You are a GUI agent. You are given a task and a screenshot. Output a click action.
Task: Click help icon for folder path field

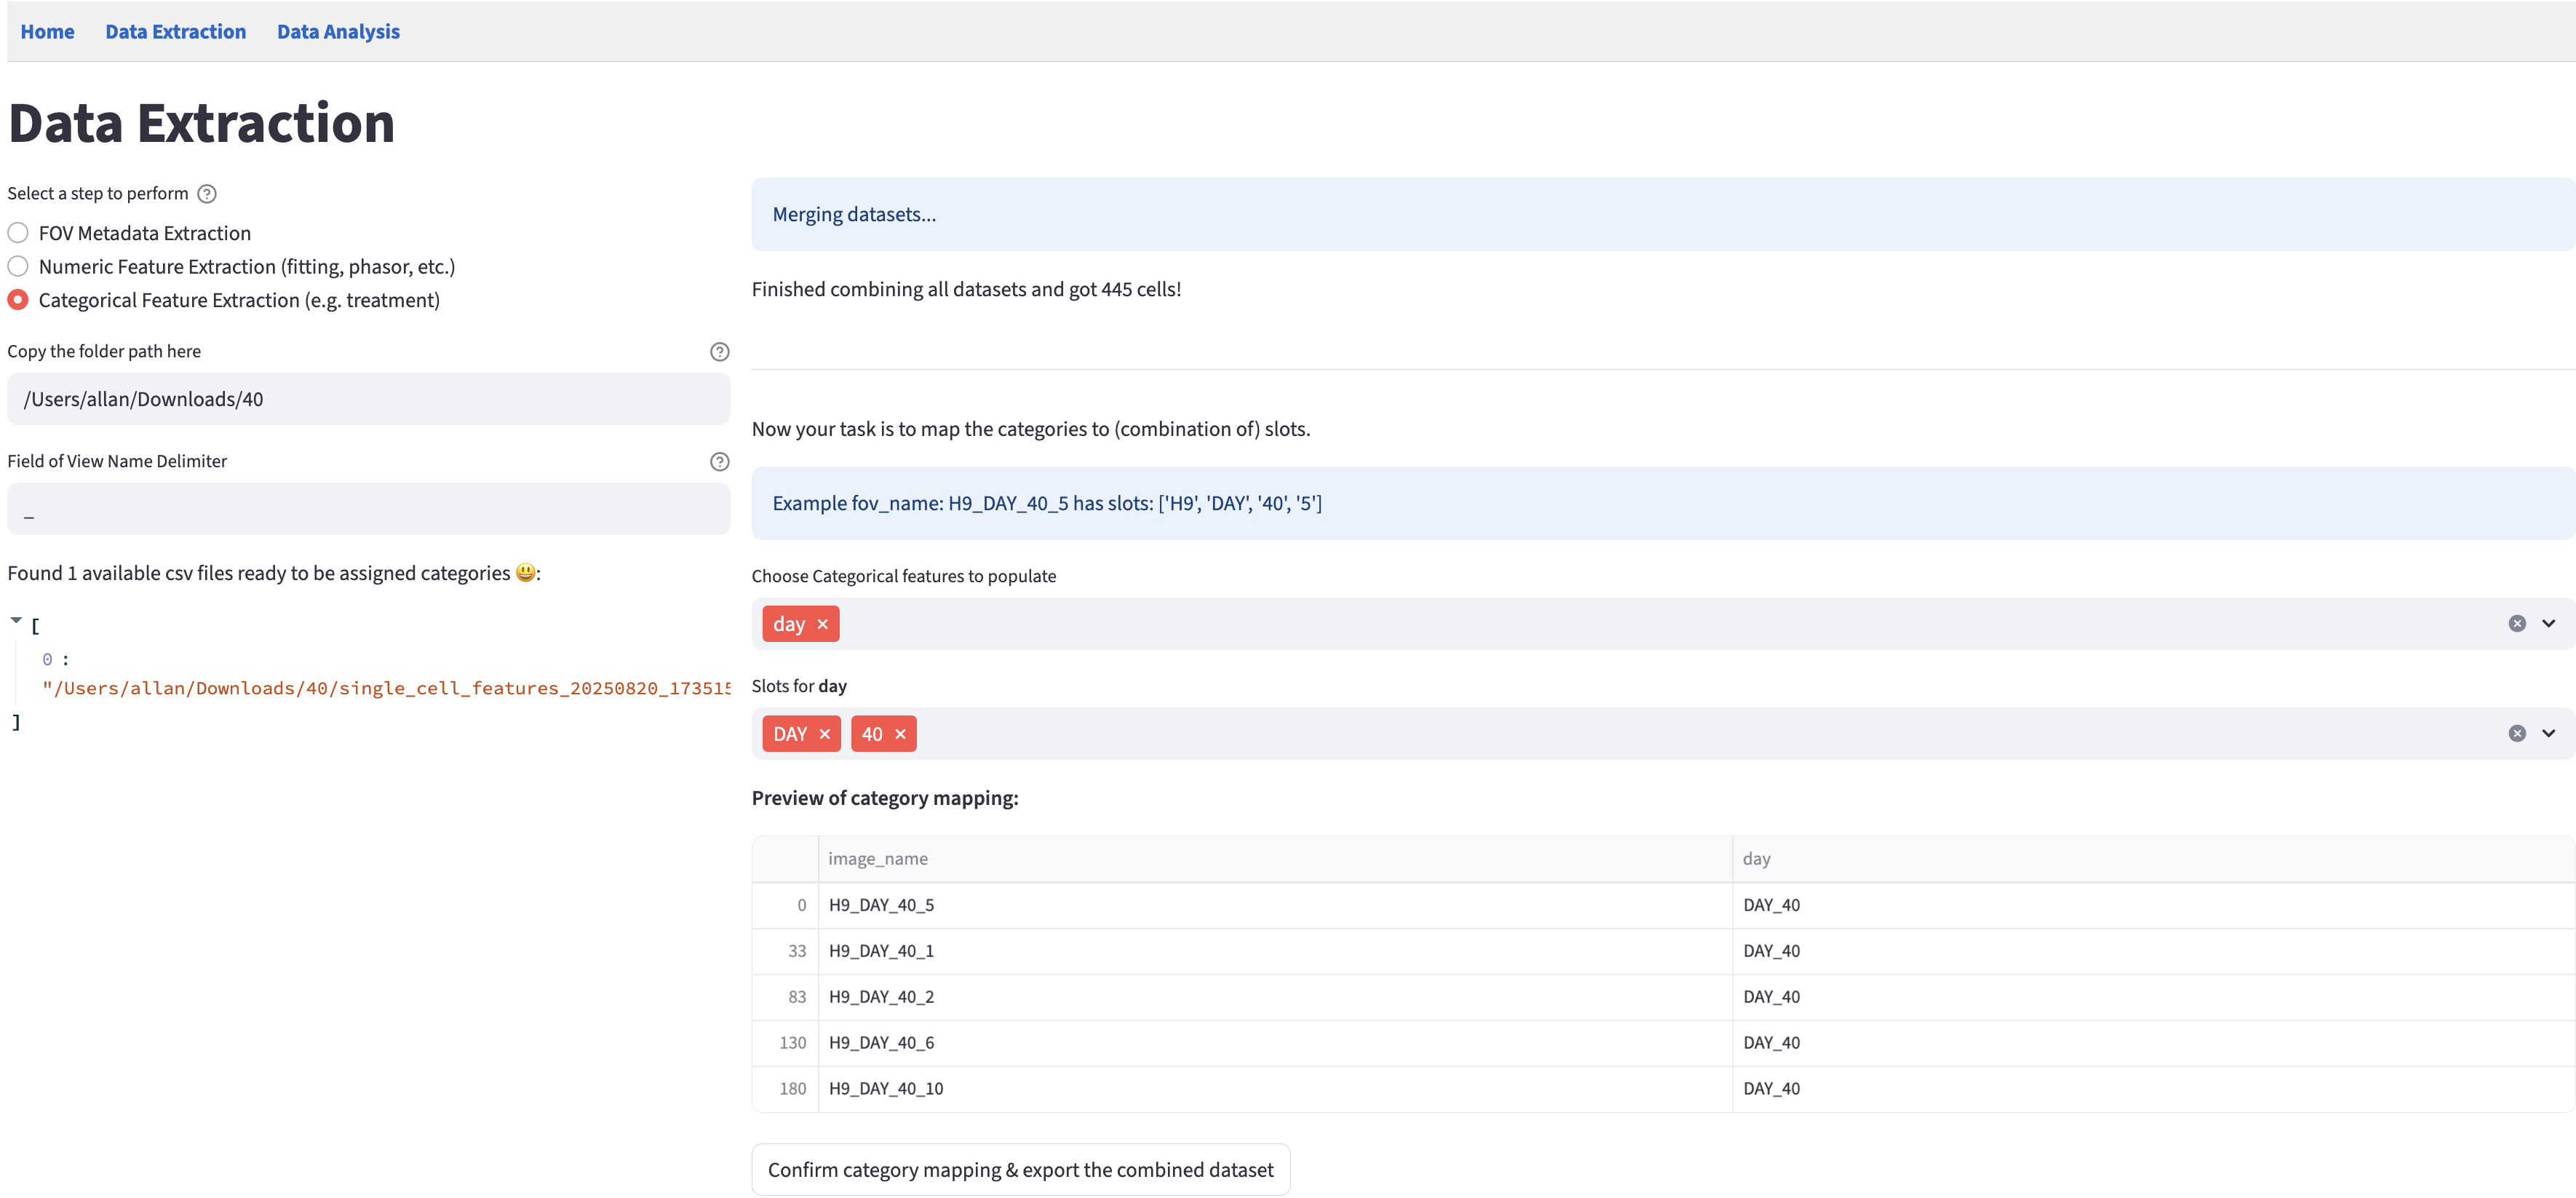719,352
